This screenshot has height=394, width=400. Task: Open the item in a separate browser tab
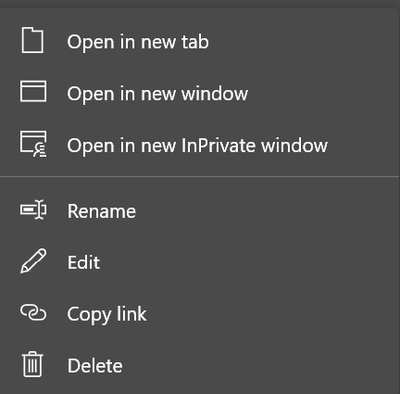tap(200, 42)
